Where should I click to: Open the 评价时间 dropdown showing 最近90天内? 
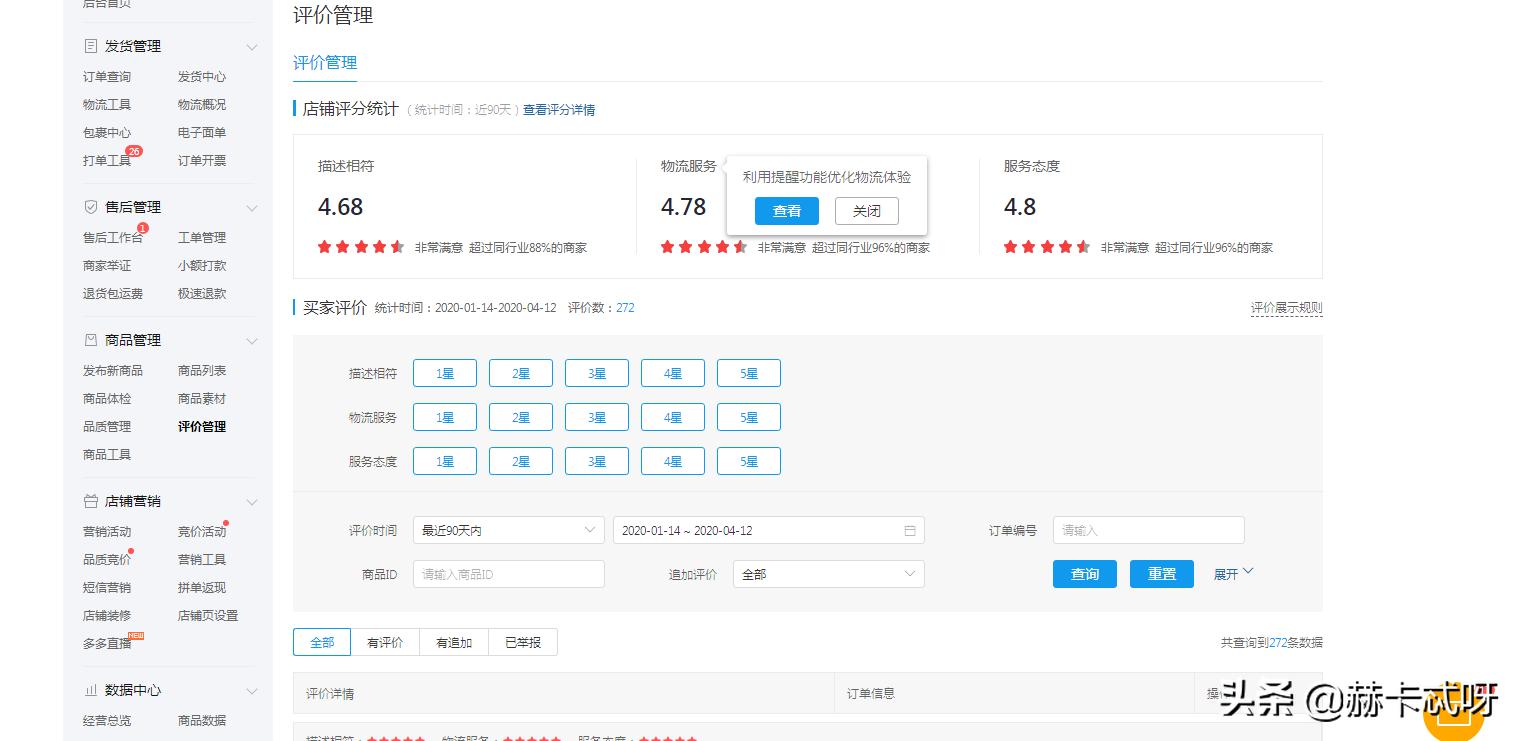pyautogui.click(x=508, y=530)
